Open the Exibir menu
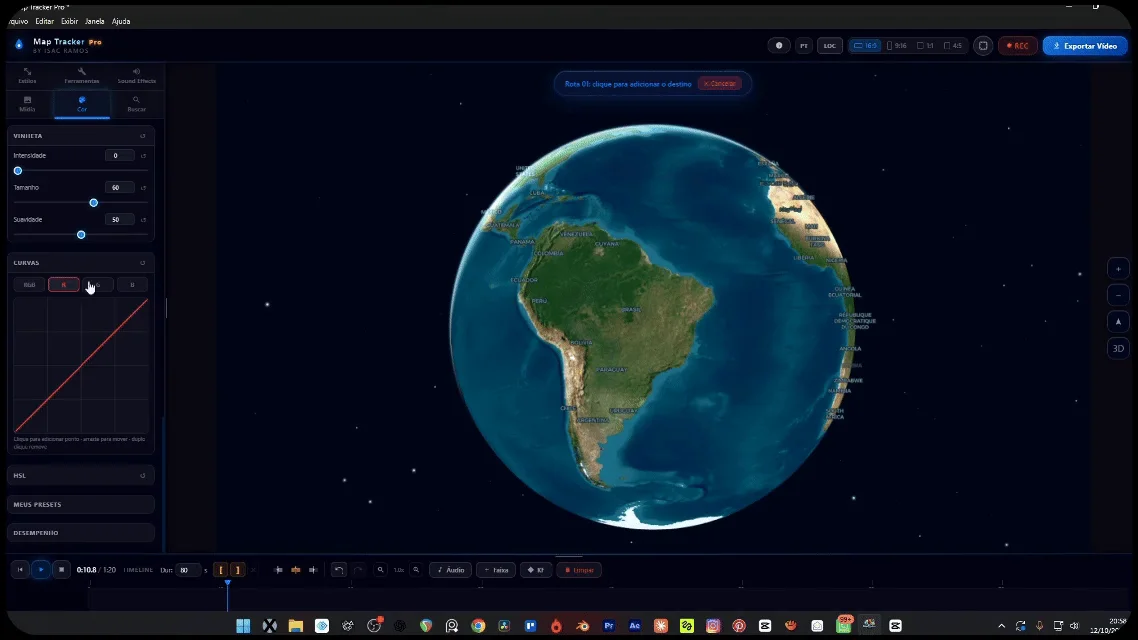Viewport: 1138px width, 640px height. 70,21
